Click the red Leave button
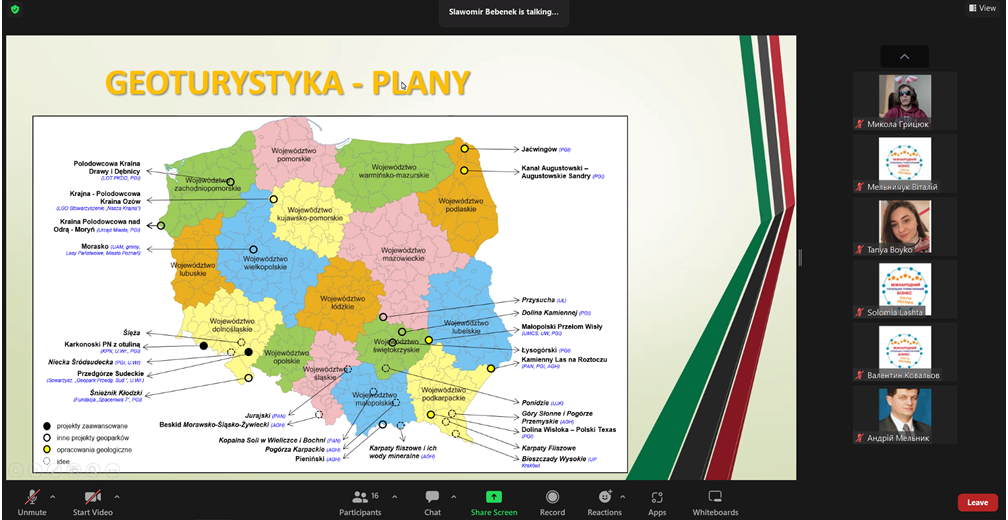This screenshot has width=1008, height=520. [x=977, y=502]
